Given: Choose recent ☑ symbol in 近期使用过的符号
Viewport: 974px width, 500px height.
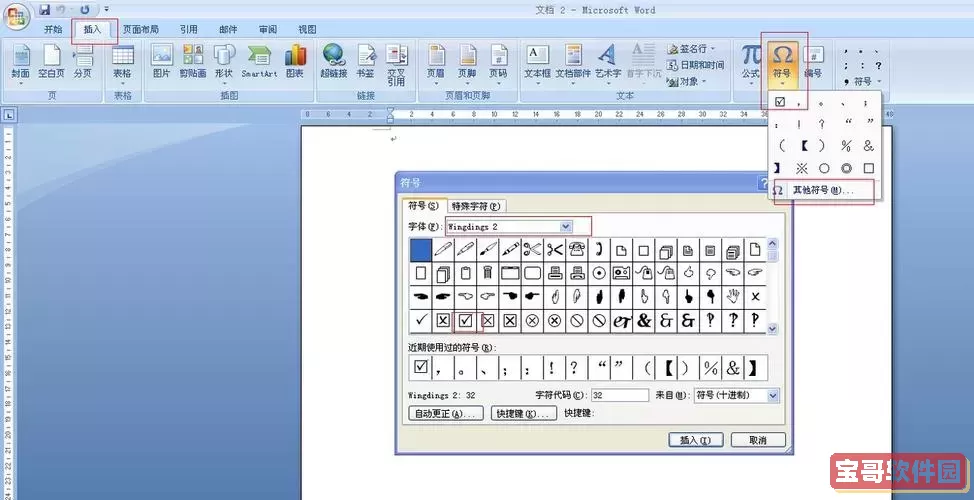Looking at the screenshot, I should point(421,367).
